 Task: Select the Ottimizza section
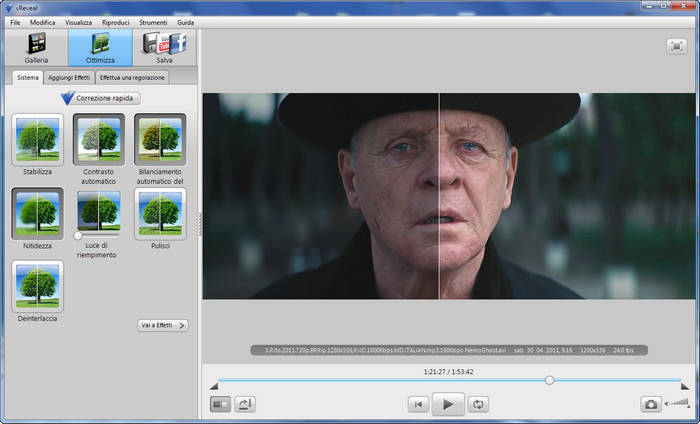coord(100,48)
